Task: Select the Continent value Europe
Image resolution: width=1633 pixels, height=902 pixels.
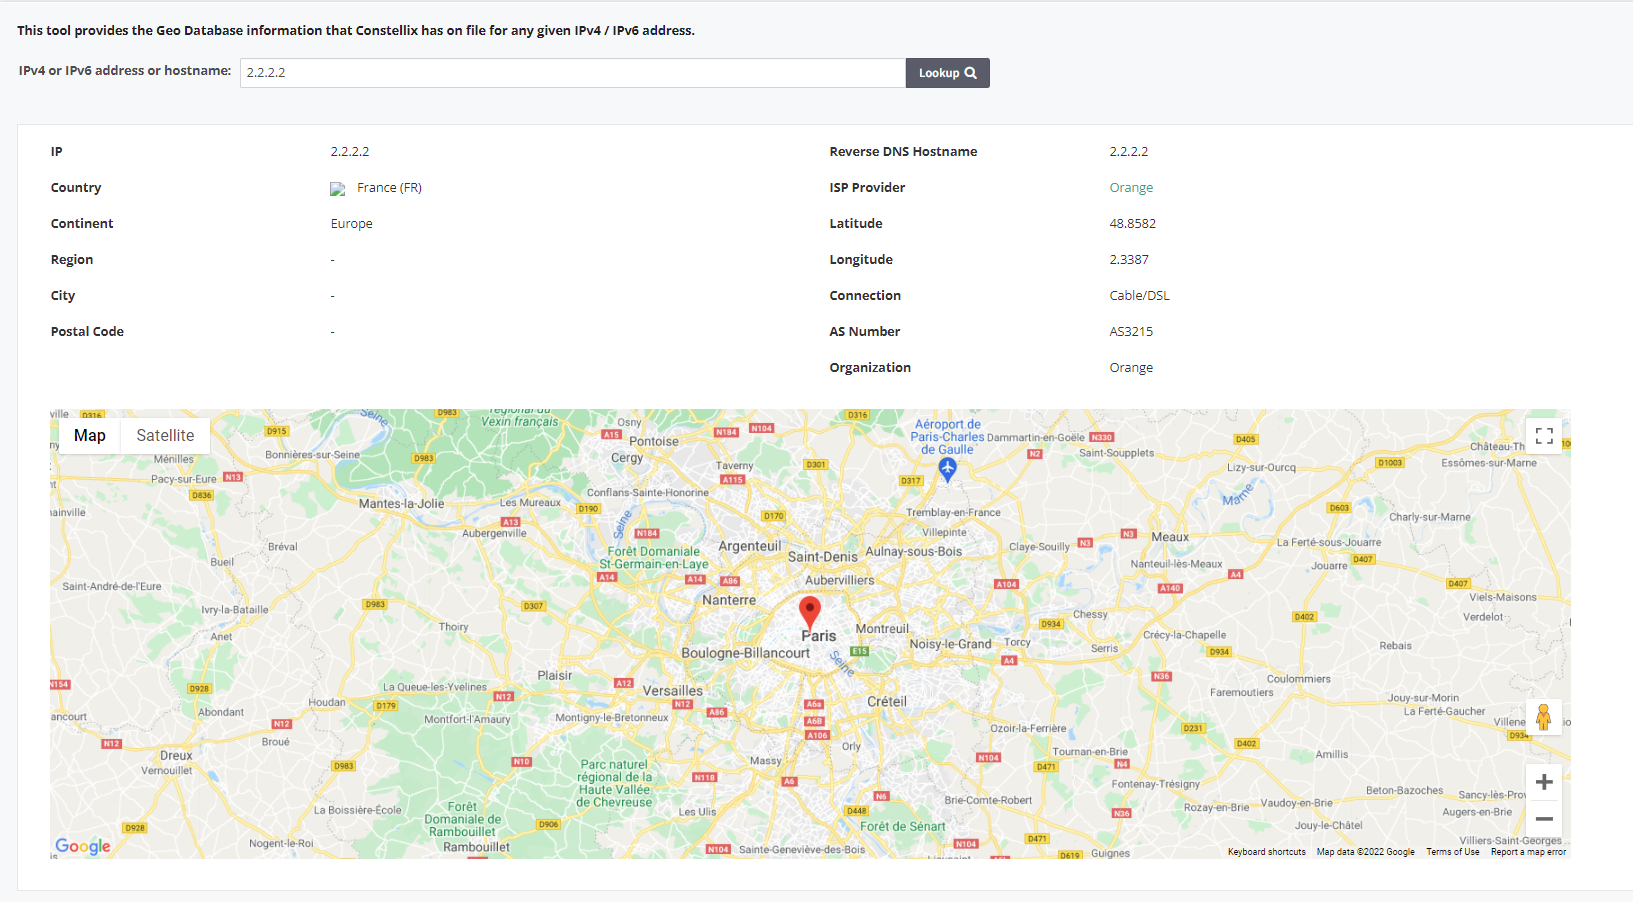Action: (x=351, y=224)
